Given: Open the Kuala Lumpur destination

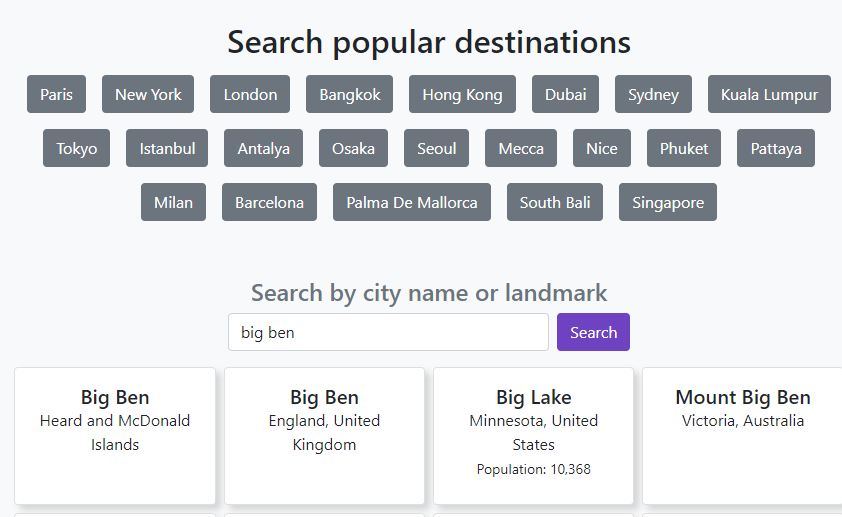Looking at the screenshot, I should coord(769,94).
